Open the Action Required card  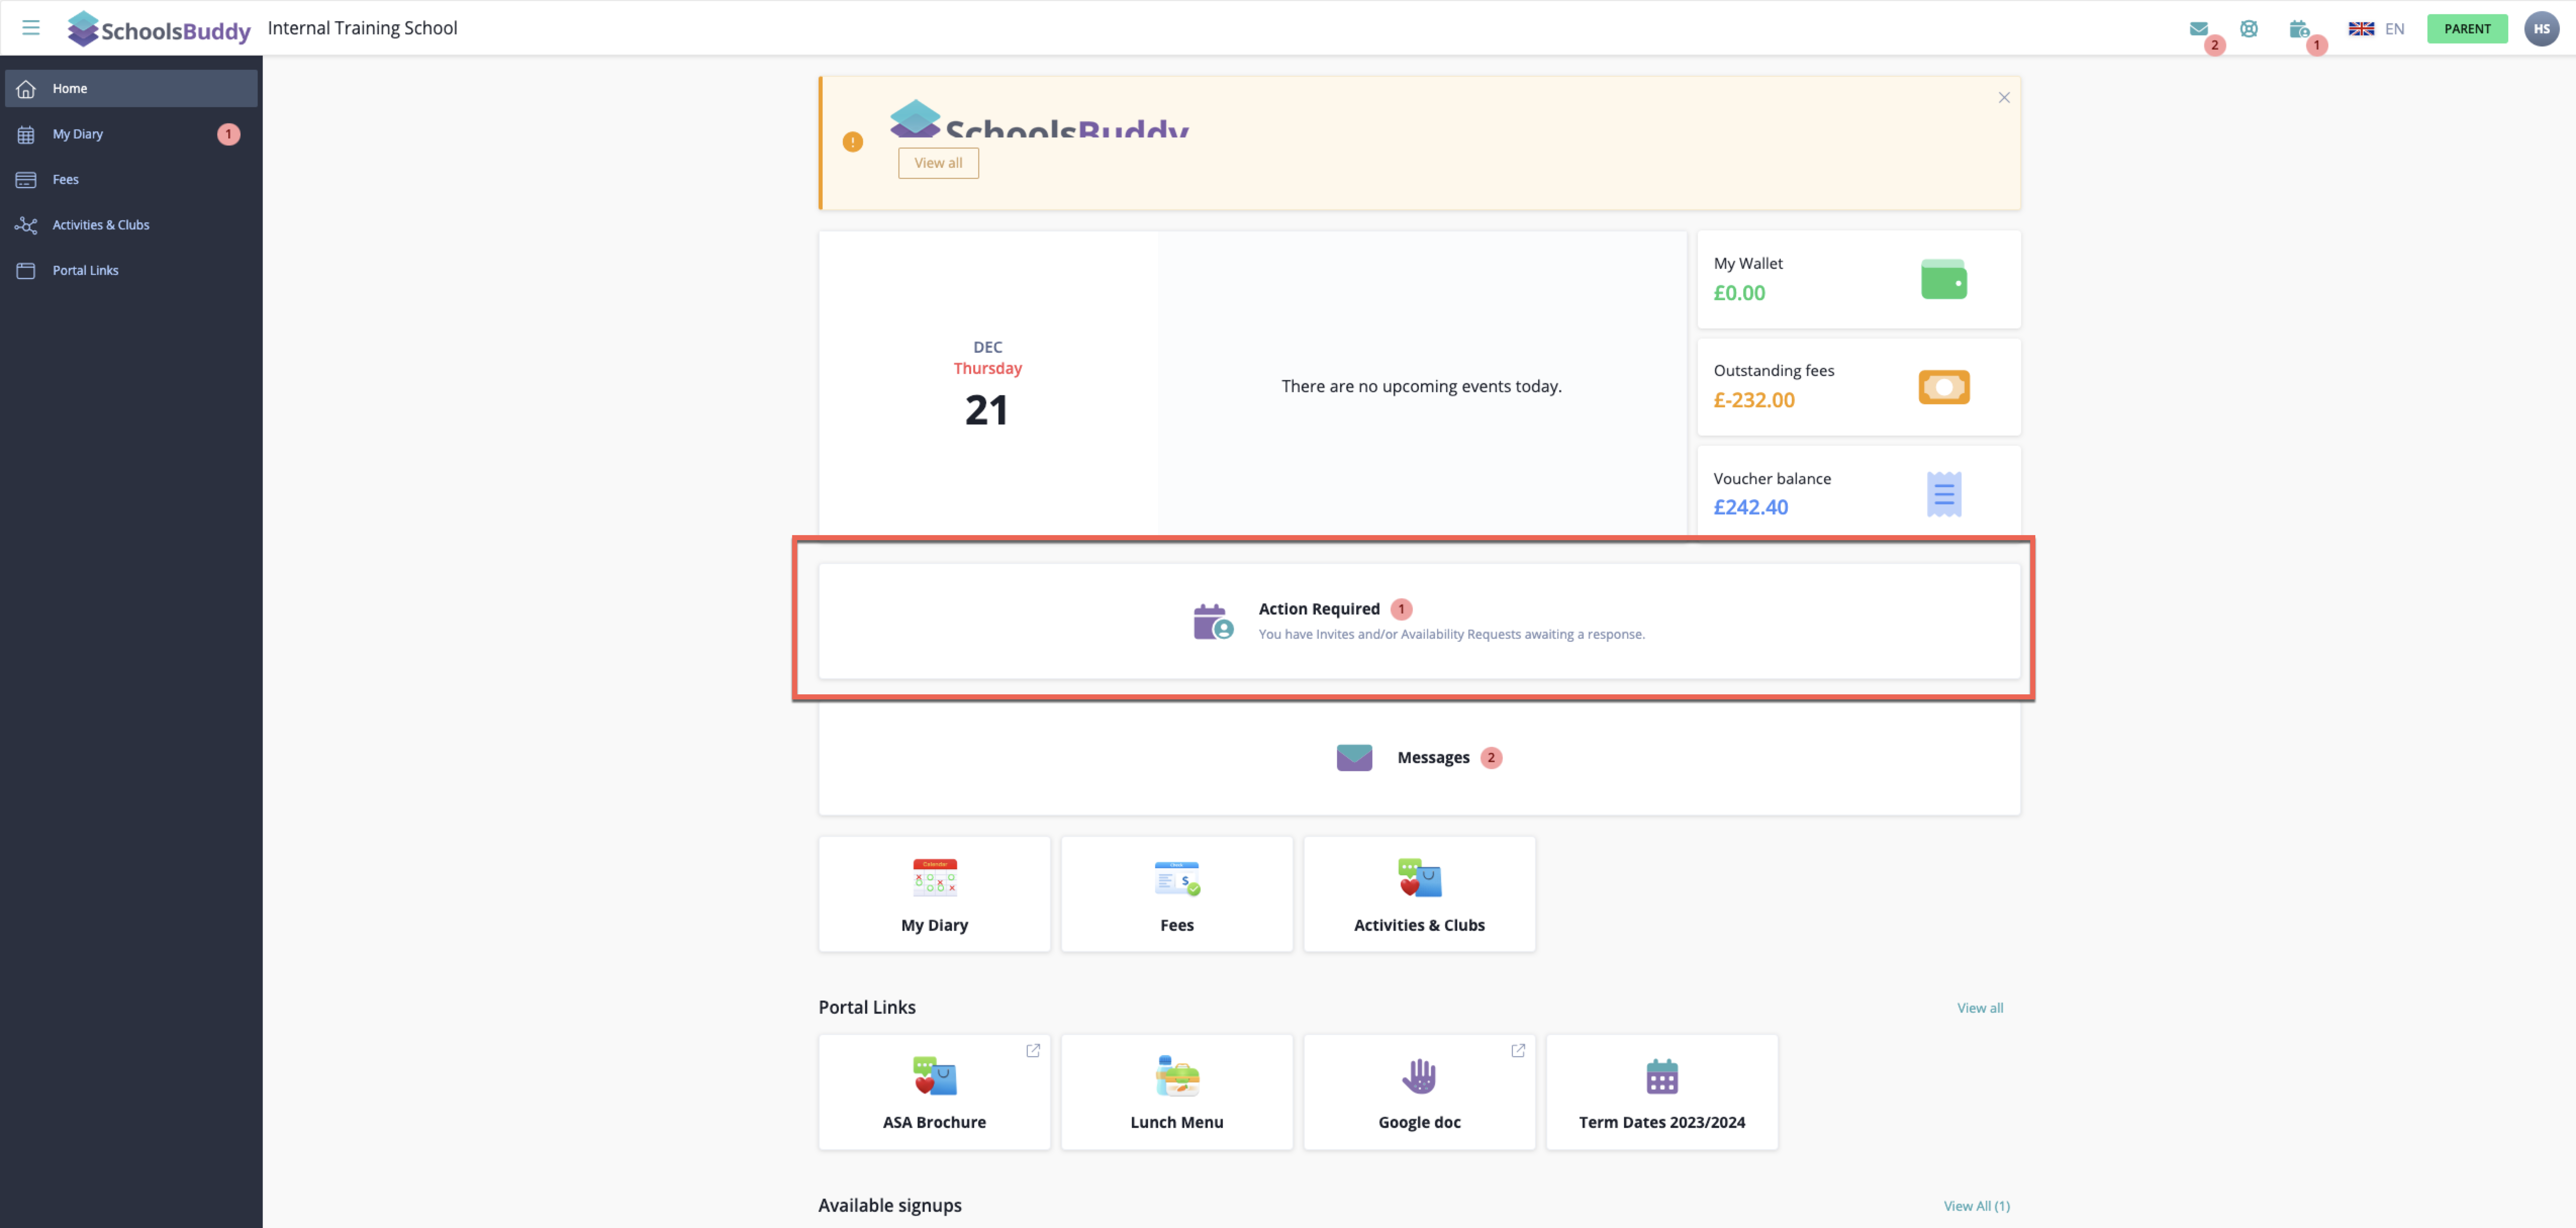pyautogui.click(x=1418, y=621)
